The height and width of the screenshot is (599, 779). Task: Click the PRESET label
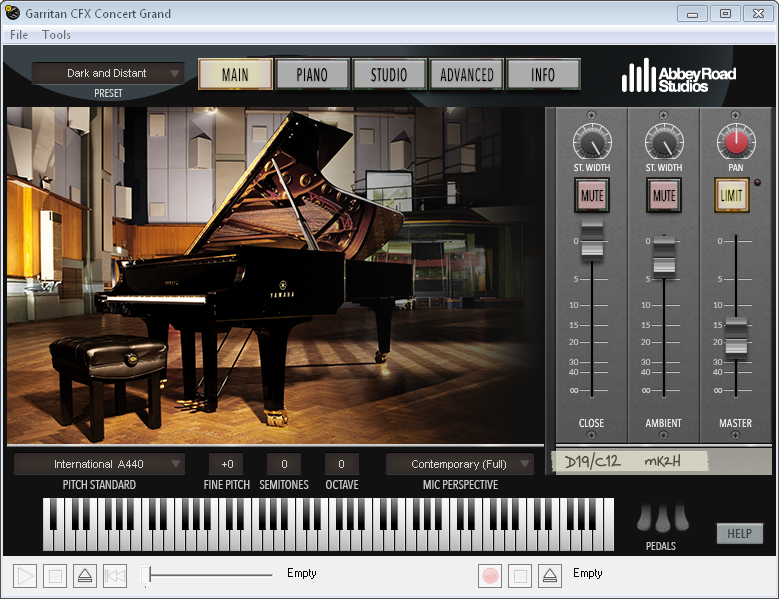[x=108, y=93]
